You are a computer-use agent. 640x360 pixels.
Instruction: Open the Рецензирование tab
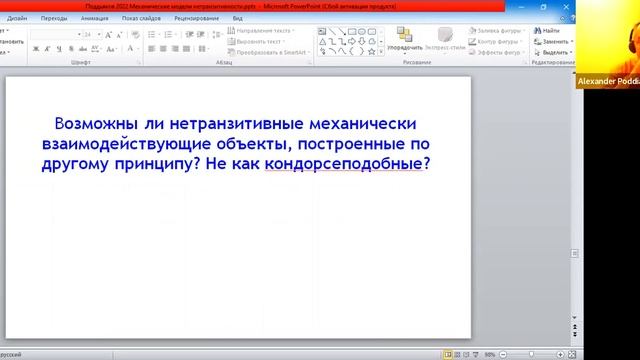coord(196,18)
